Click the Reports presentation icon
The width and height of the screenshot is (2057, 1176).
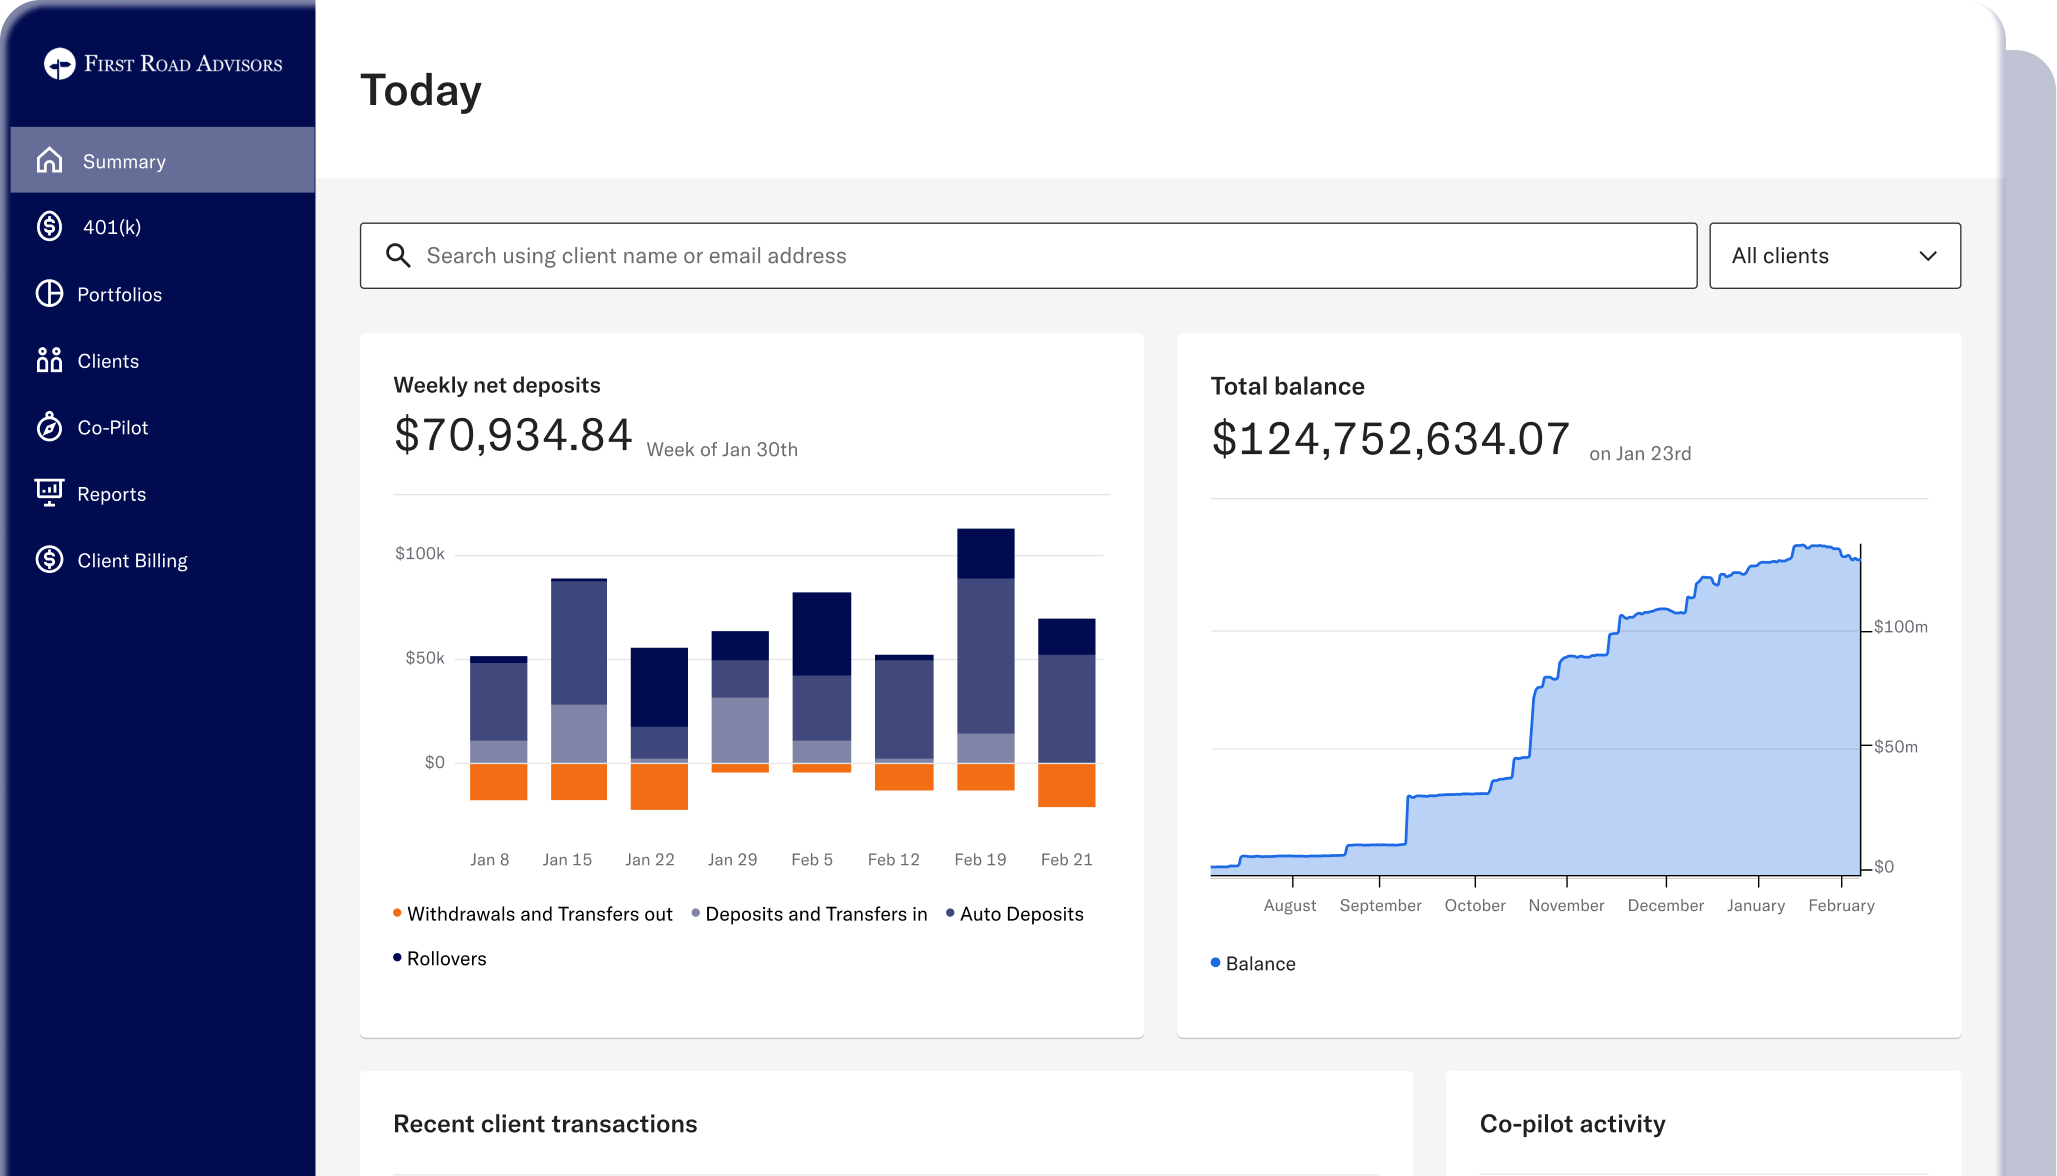coord(49,493)
